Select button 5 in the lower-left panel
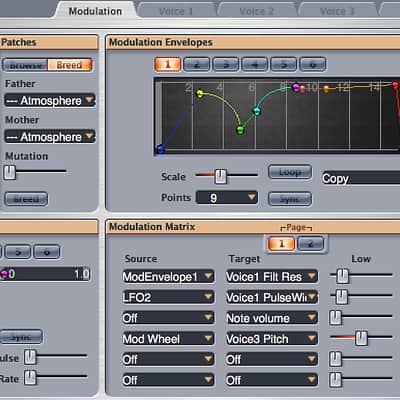 [18, 252]
